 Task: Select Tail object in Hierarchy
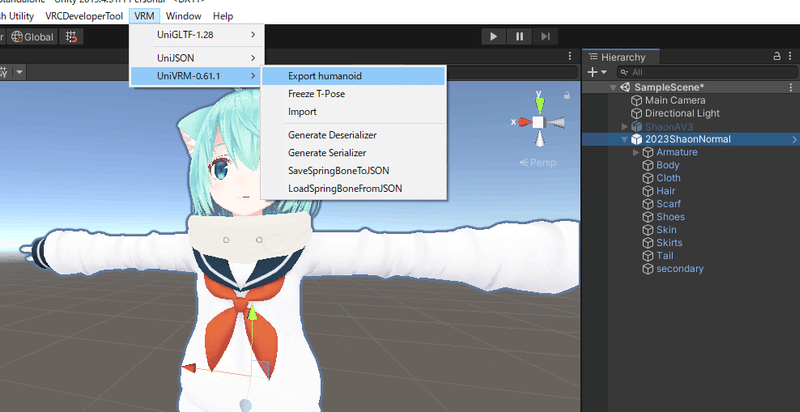click(664, 255)
